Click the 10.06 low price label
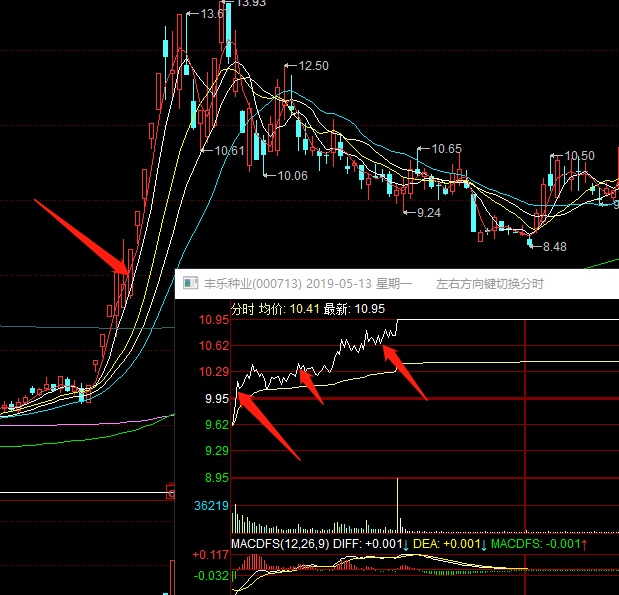Viewport: 619px width, 595px height. [x=293, y=176]
